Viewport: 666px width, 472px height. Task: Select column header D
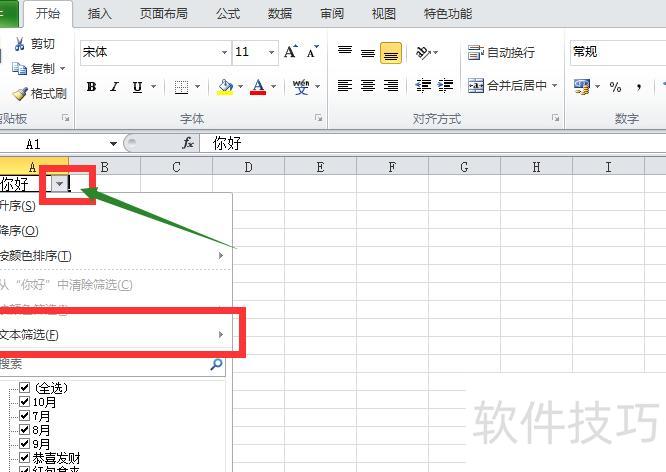click(248, 167)
